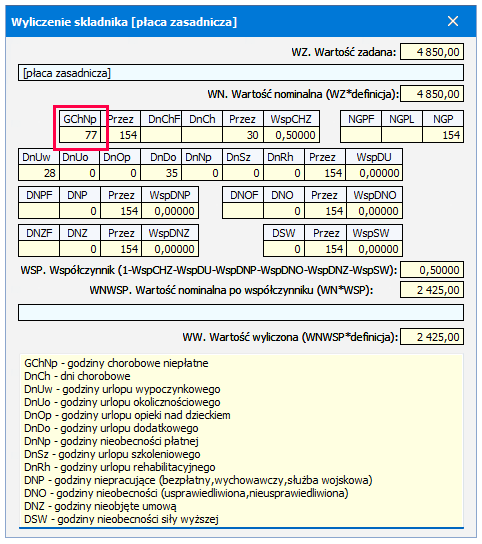
Task: Click the WZ Wartość zadana value field
Action: [x=432, y=52]
